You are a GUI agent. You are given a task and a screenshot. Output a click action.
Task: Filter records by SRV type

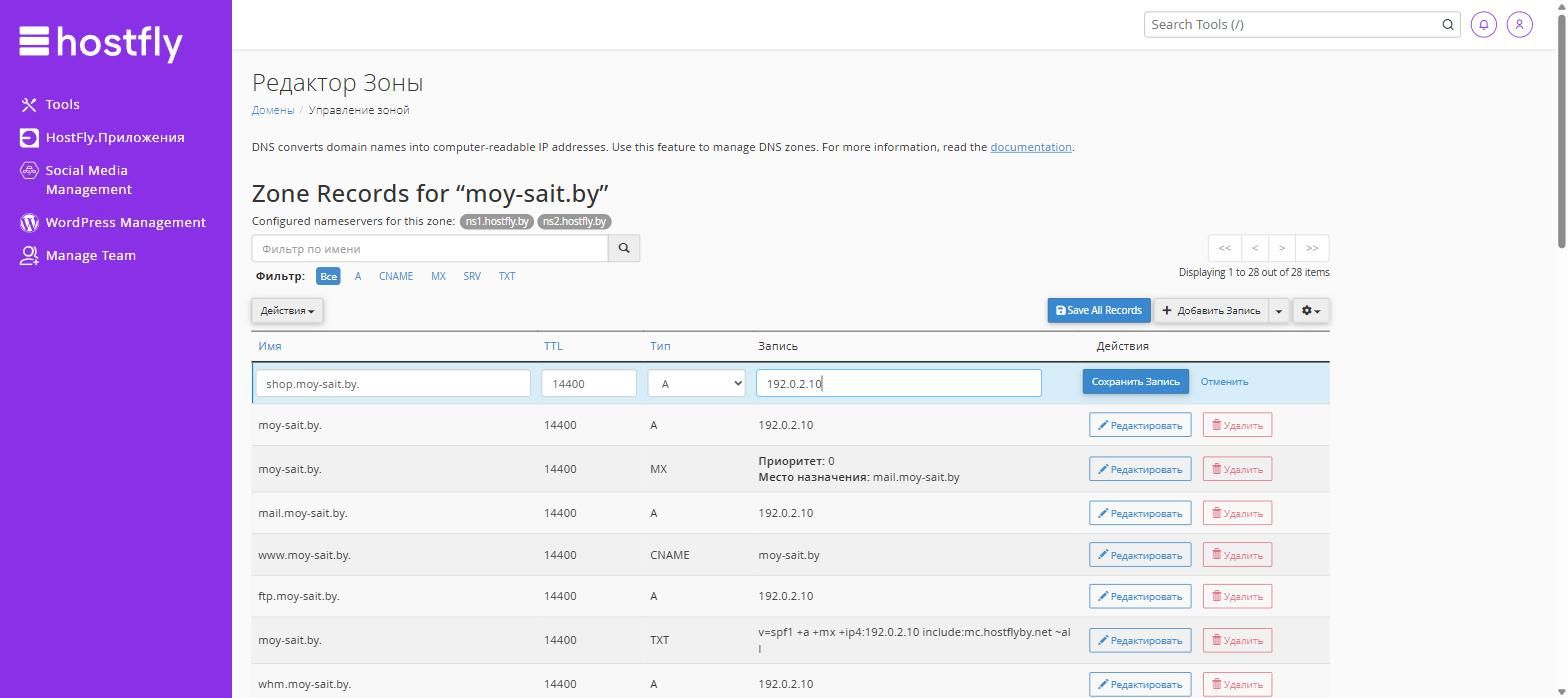[x=472, y=276]
